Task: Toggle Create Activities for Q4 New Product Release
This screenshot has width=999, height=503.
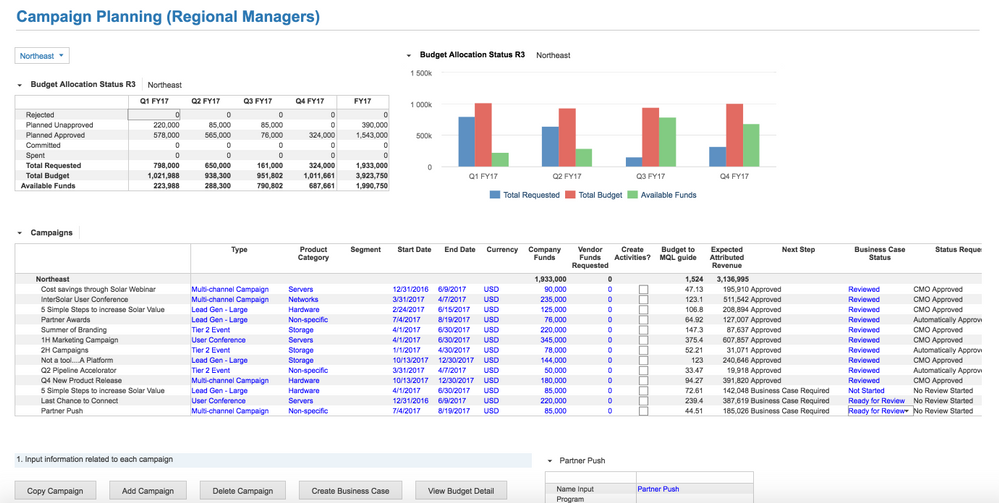Action: [x=643, y=381]
